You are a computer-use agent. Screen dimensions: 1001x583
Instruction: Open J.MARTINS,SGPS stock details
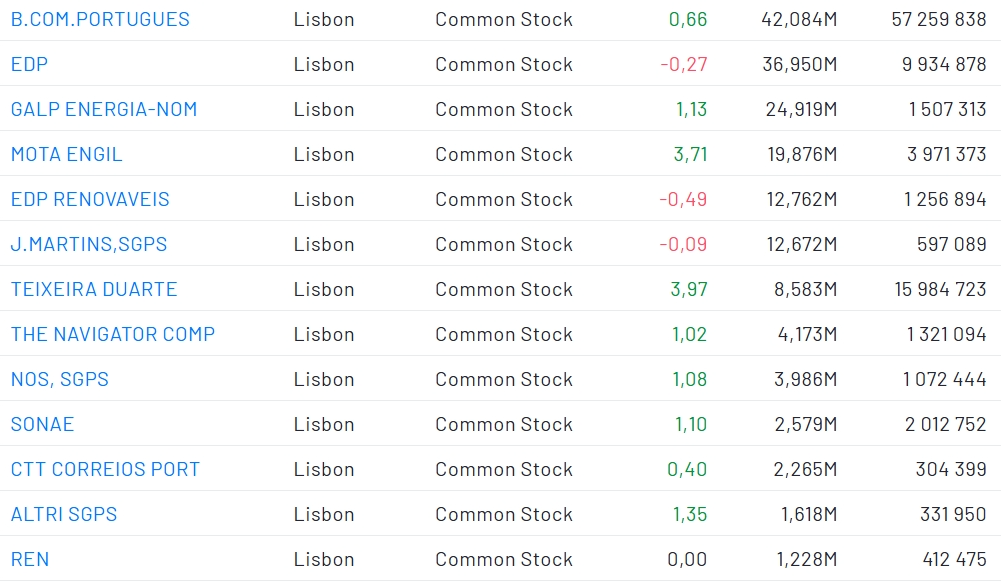89,244
